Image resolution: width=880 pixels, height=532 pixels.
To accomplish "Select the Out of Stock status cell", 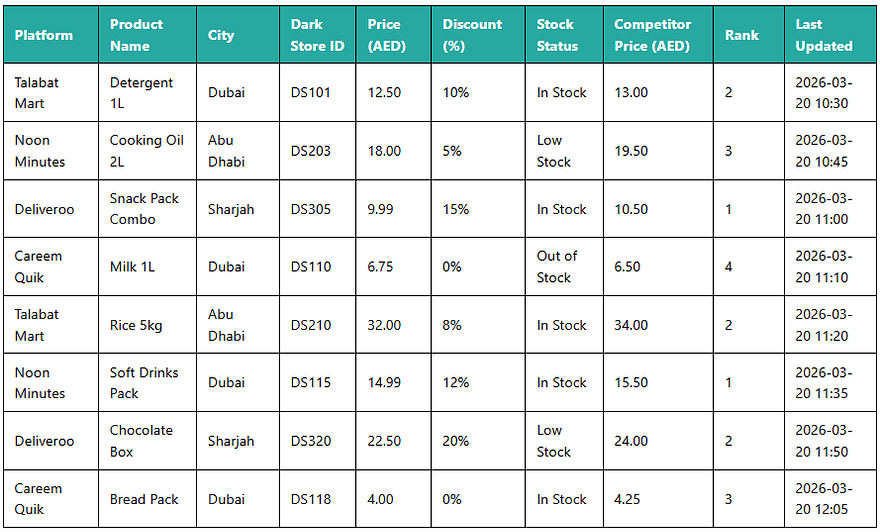I will 564,267.
